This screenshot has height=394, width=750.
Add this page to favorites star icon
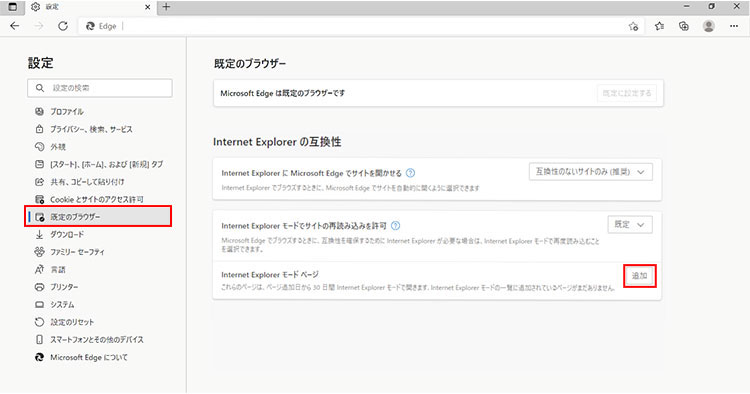coord(633,26)
